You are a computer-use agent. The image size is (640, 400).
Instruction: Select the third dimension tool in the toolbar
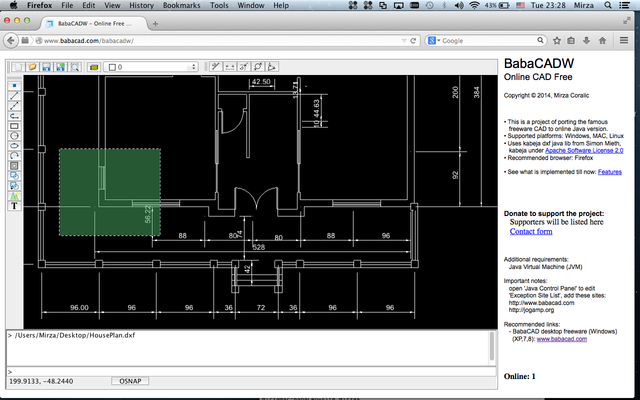click(x=244, y=67)
